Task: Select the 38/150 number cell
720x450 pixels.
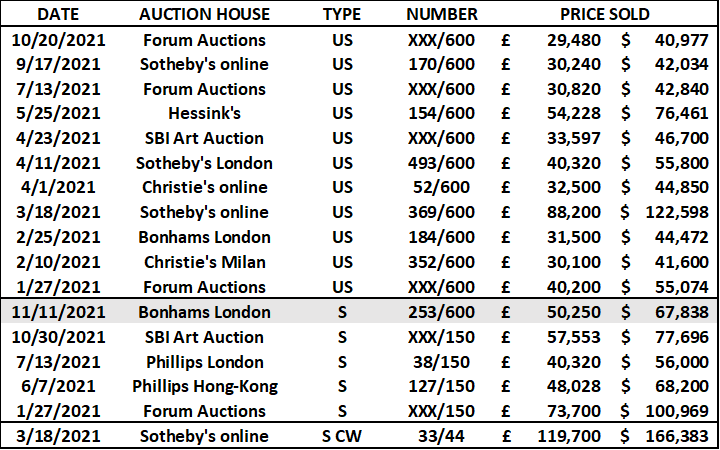Action: [442, 361]
